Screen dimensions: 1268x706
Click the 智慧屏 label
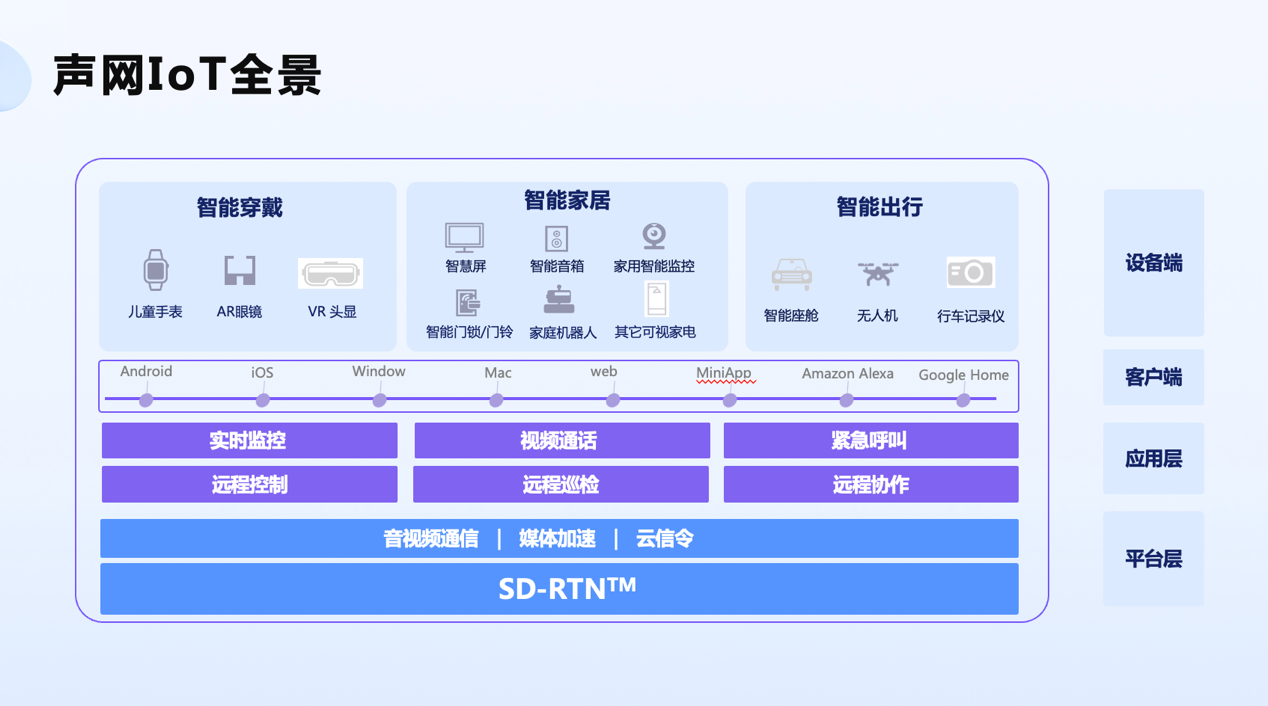coord(465,266)
